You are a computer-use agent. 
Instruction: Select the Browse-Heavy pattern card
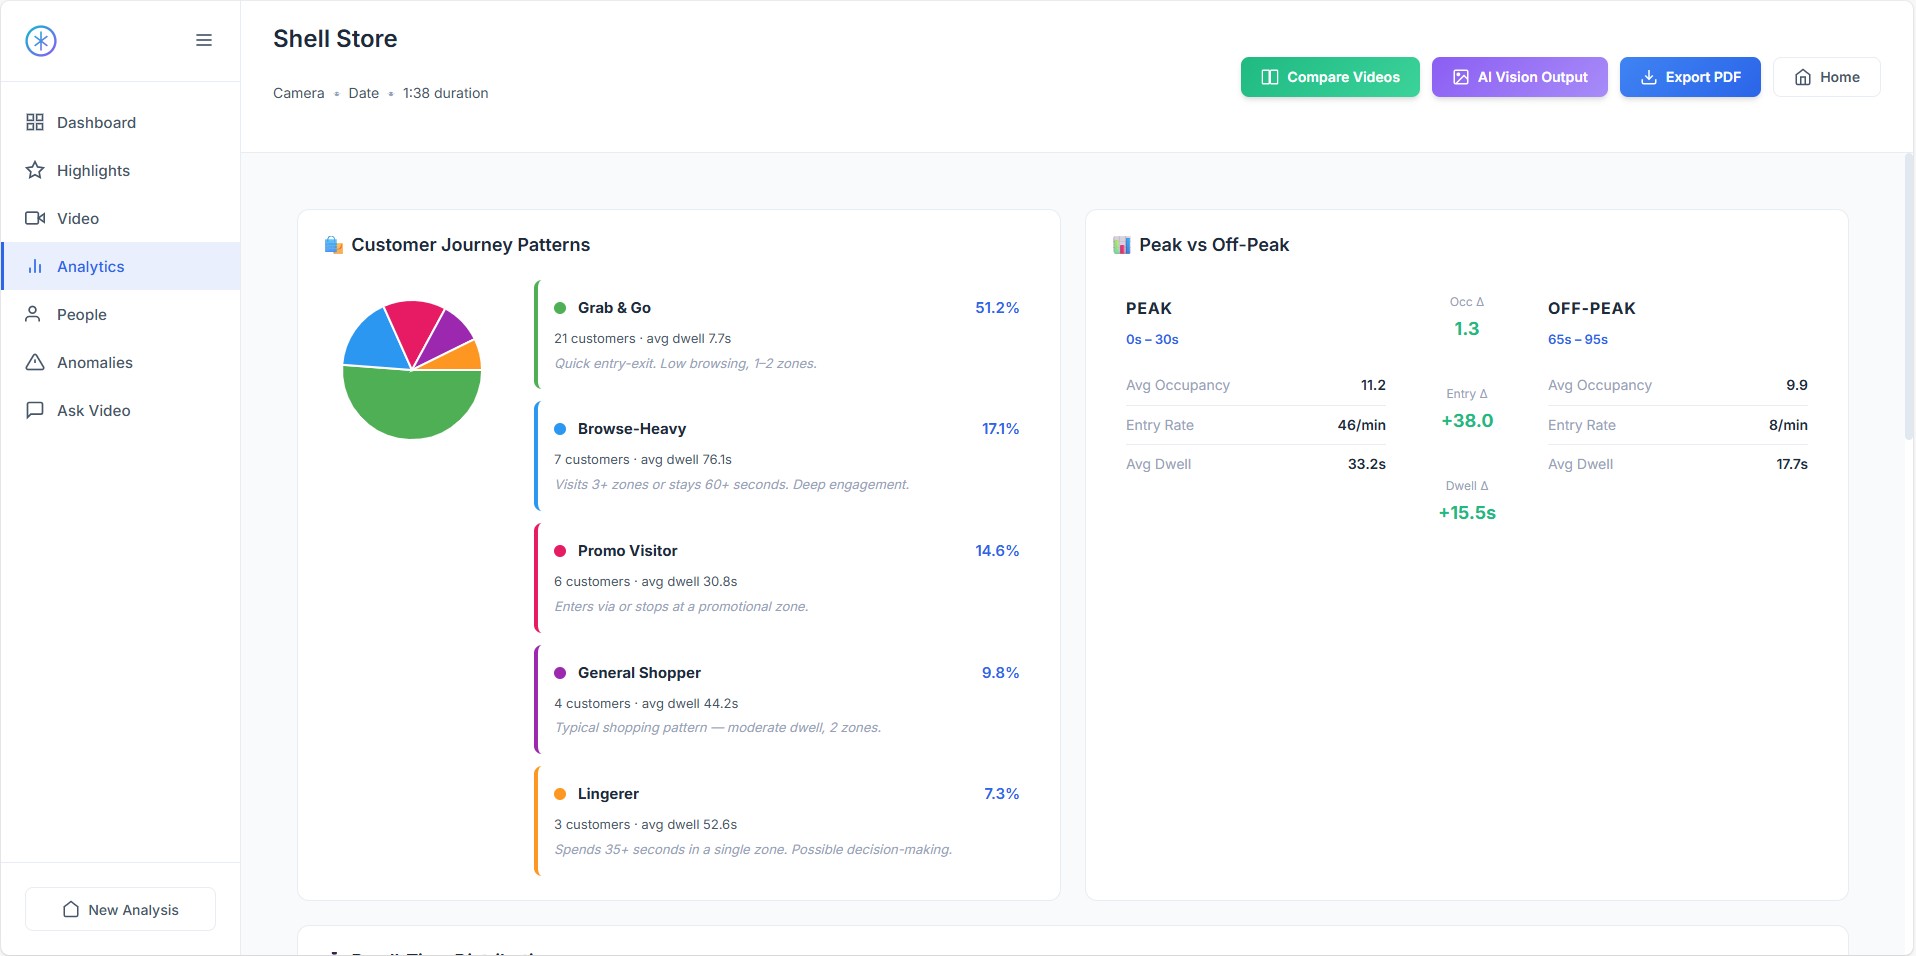click(786, 456)
